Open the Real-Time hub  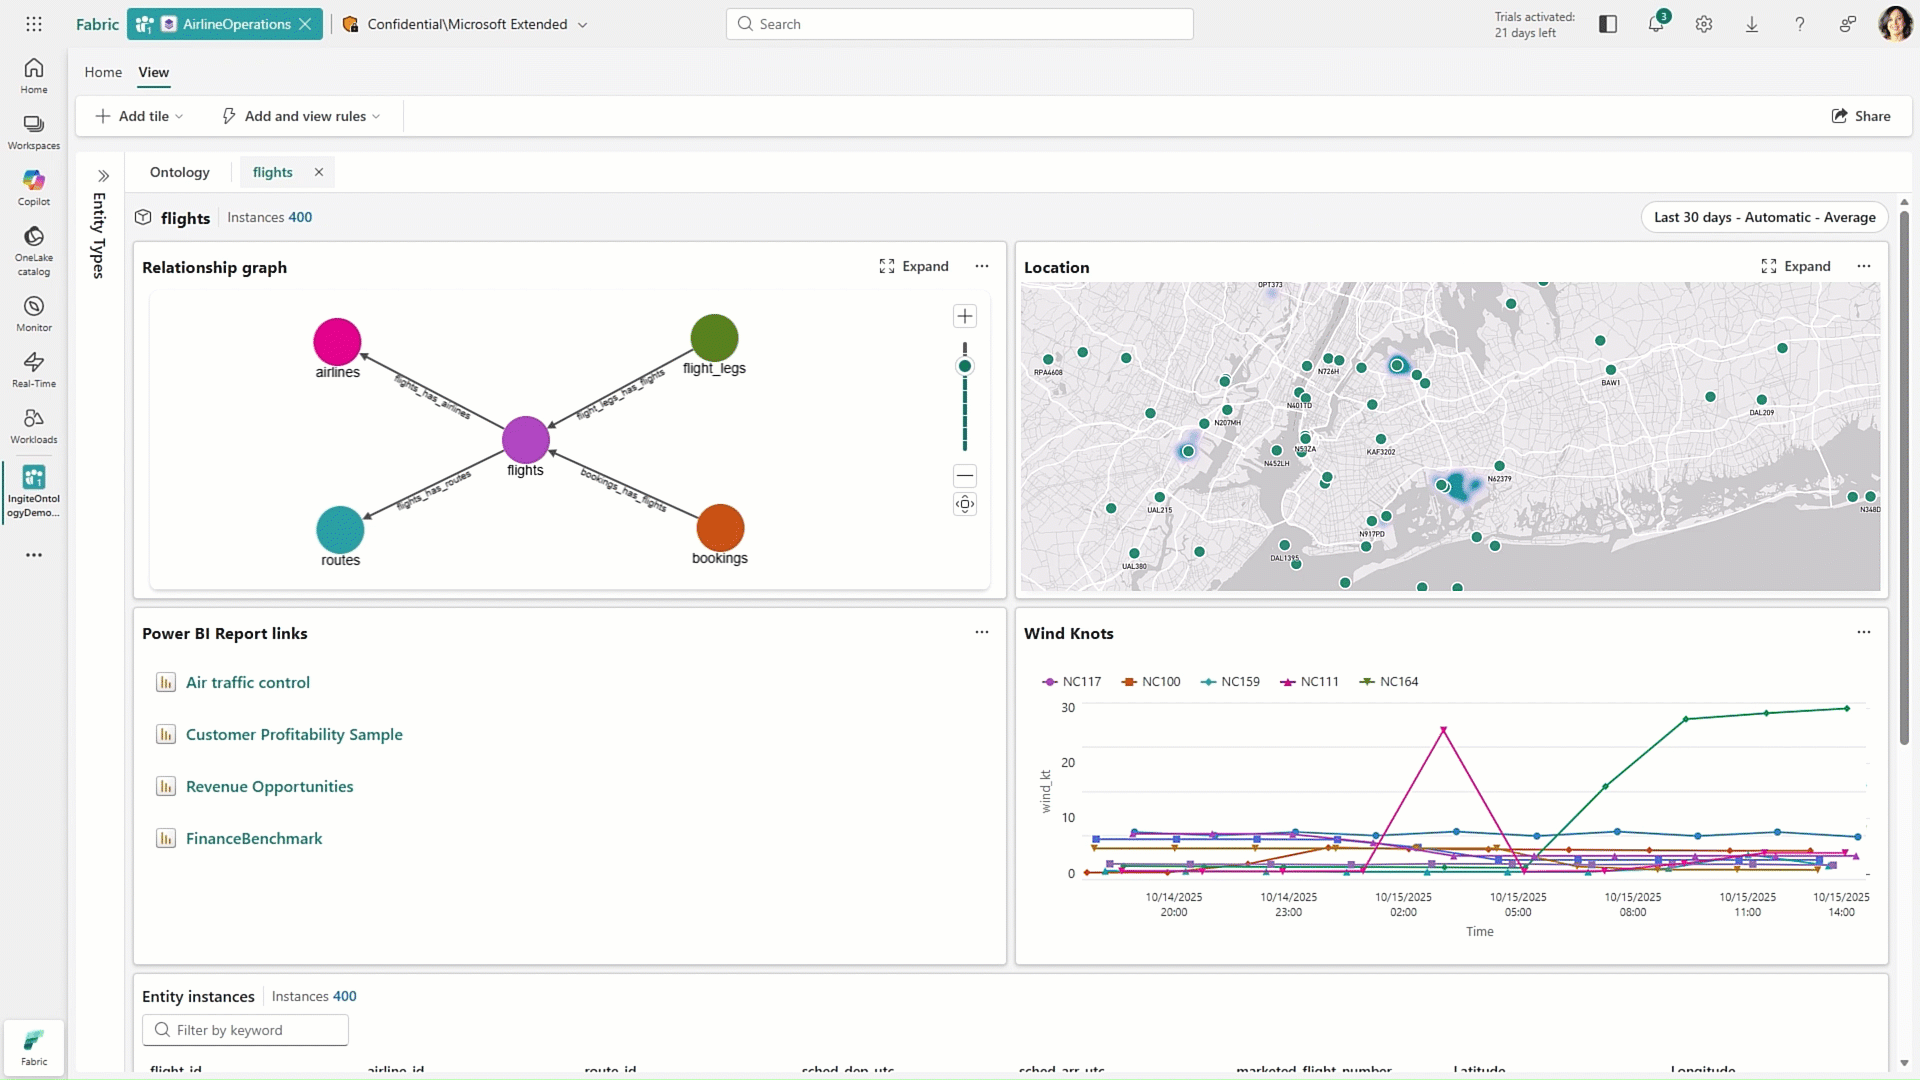click(33, 369)
